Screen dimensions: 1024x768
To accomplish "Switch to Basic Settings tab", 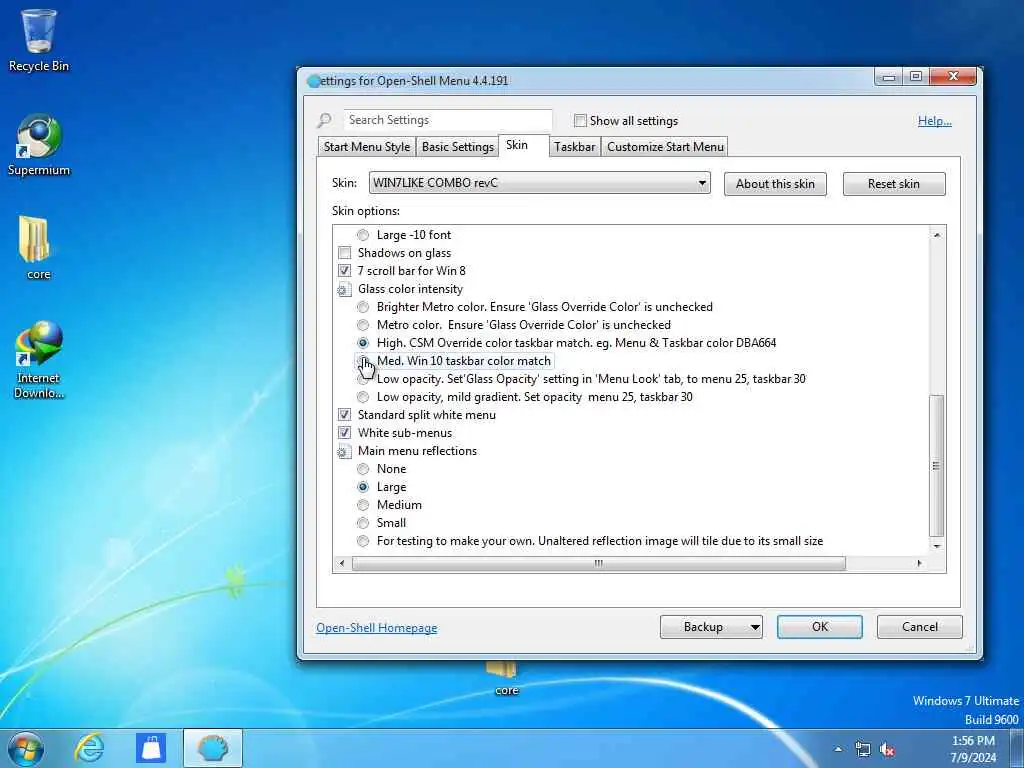I will point(458,147).
